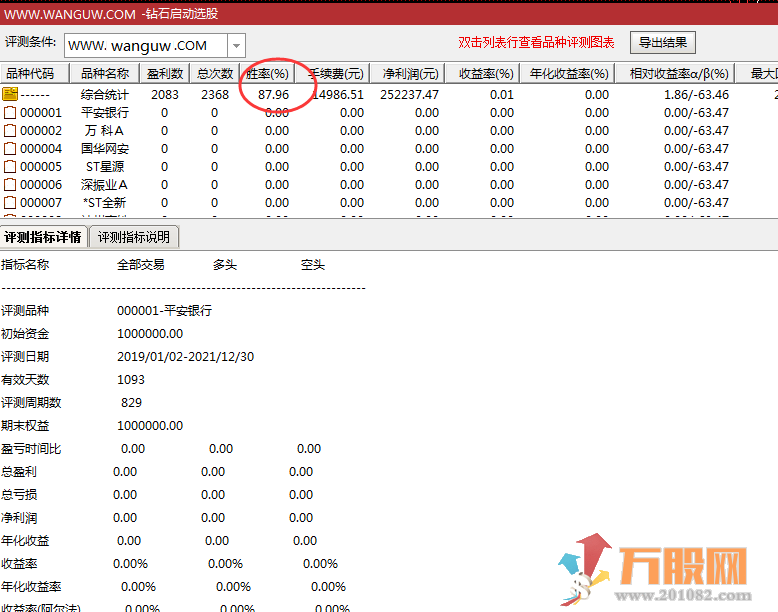Click the icon beside 000007
Image resolution: width=778 pixels, height=612 pixels.
pyautogui.click(x=10, y=203)
